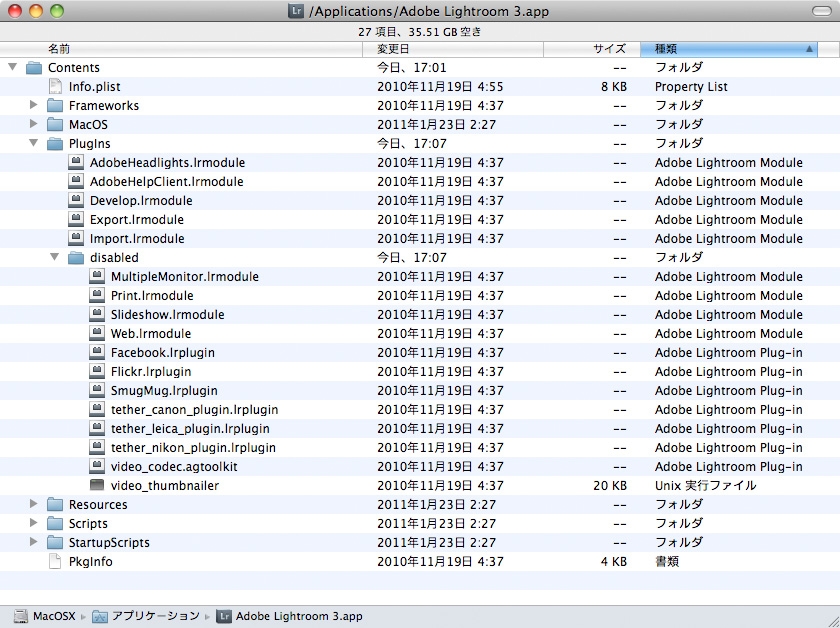Click the Facebook.lrplugin icon

97,353
